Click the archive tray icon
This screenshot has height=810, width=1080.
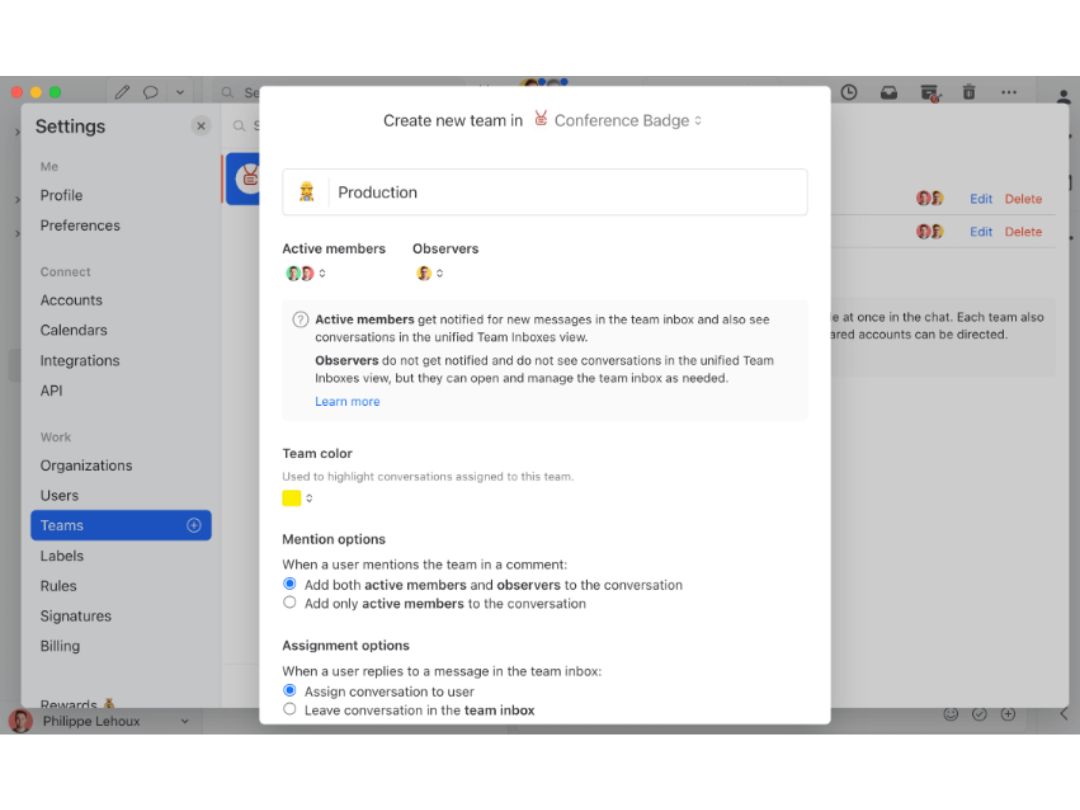coord(889,92)
